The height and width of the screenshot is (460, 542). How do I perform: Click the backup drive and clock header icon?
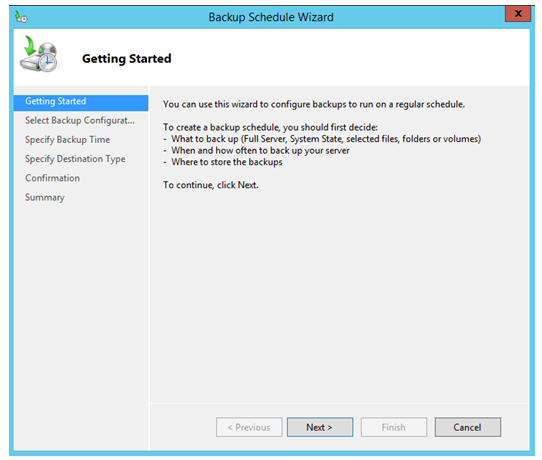click(39, 54)
